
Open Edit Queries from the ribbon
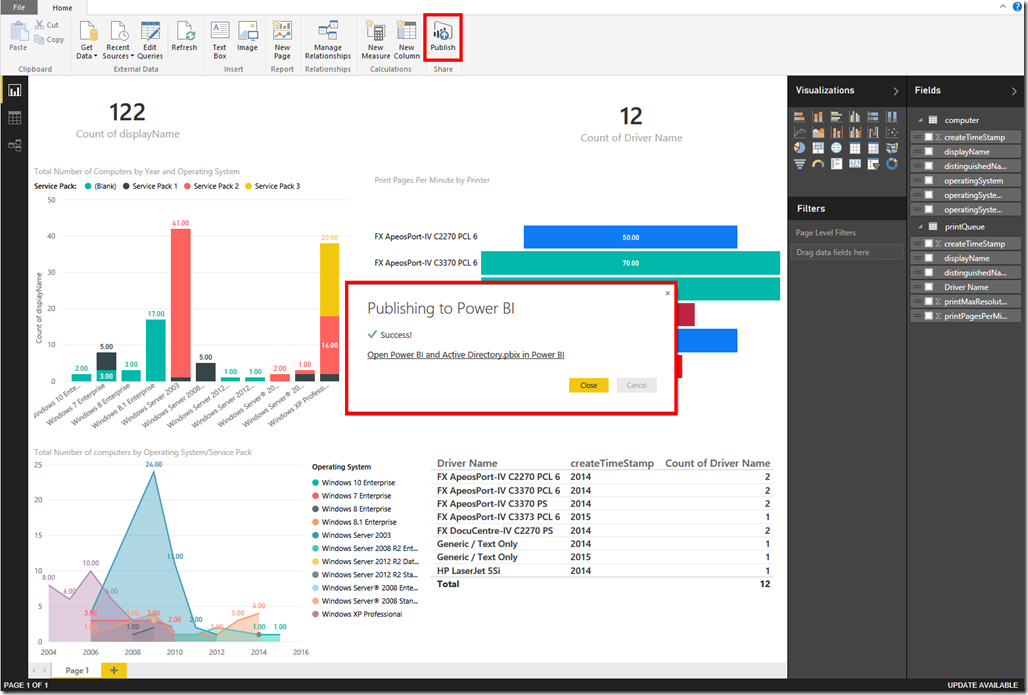coord(150,40)
